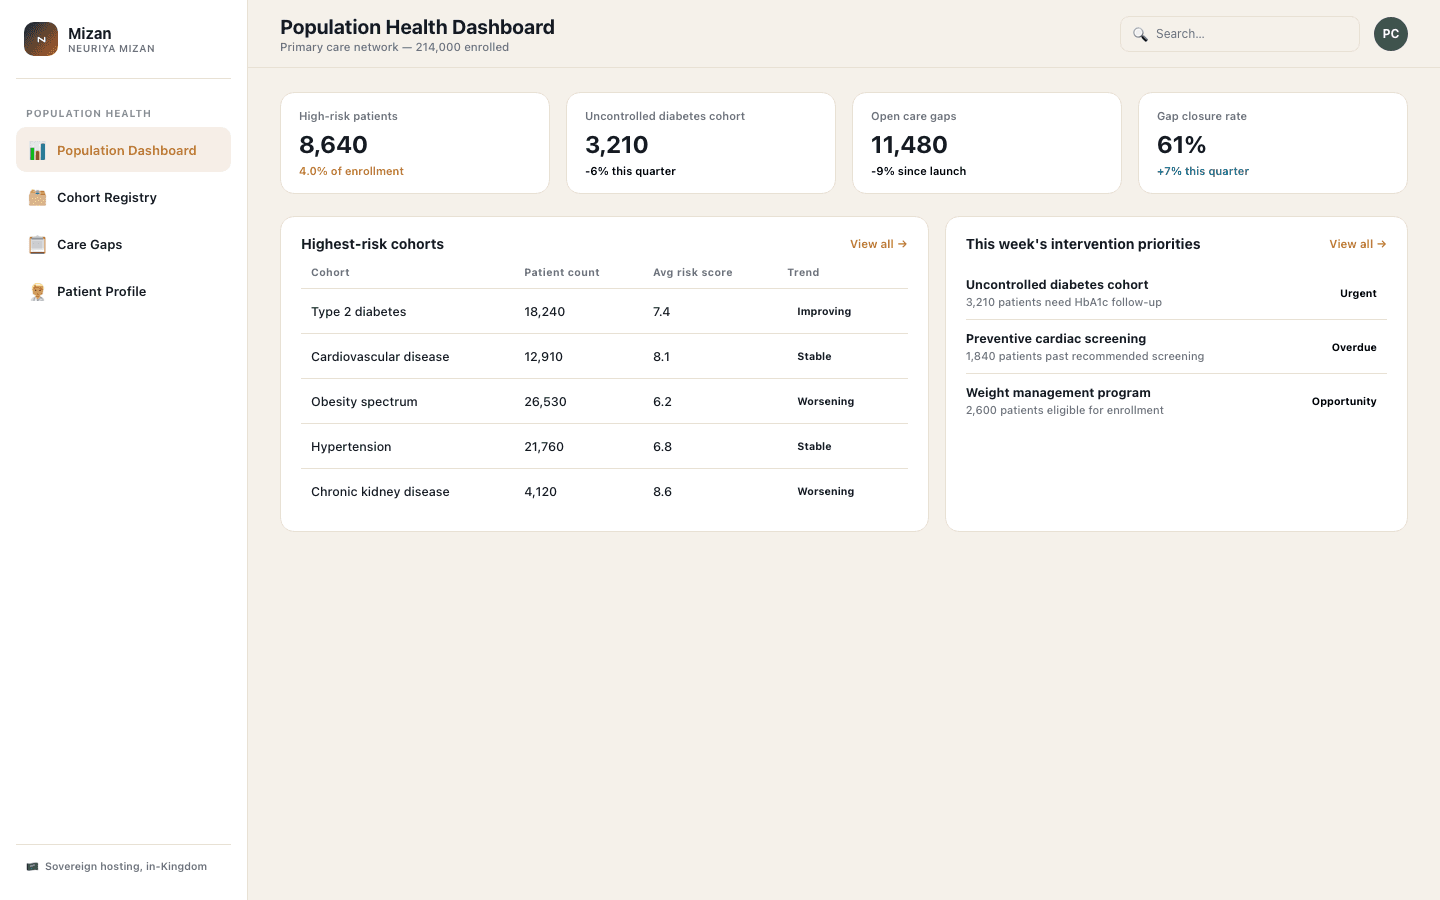Click the Opportunity priority badge
Screen dimensions: 1440x900
point(1344,402)
